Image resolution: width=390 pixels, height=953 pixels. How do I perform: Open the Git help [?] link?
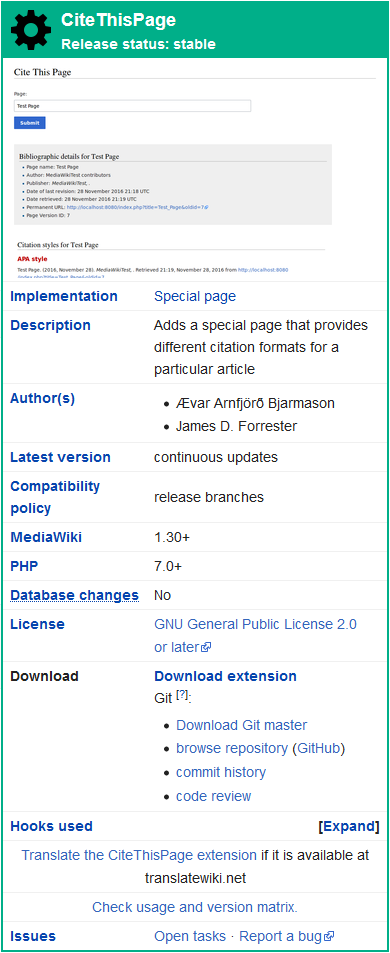pos(182,696)
